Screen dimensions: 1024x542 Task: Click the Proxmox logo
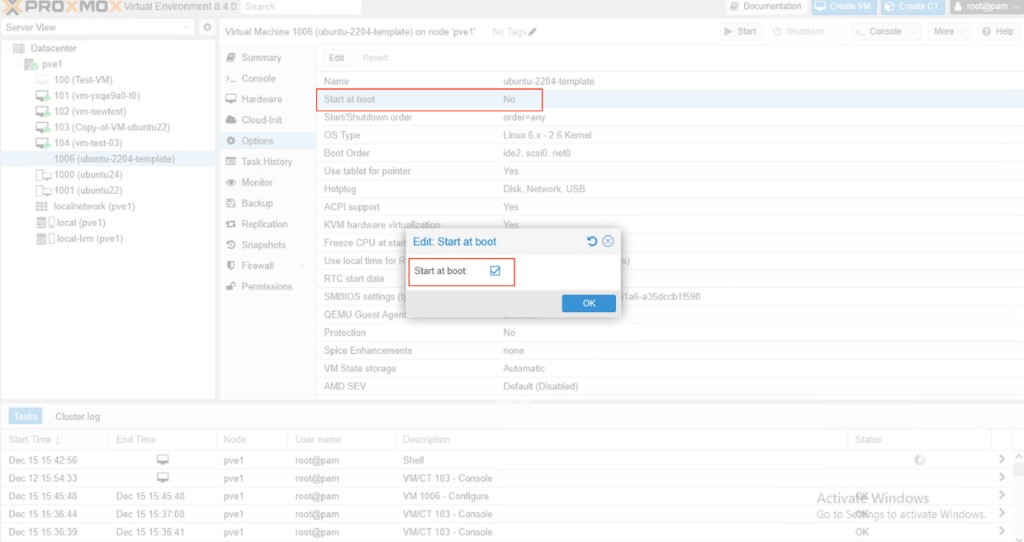pos(62,7)
